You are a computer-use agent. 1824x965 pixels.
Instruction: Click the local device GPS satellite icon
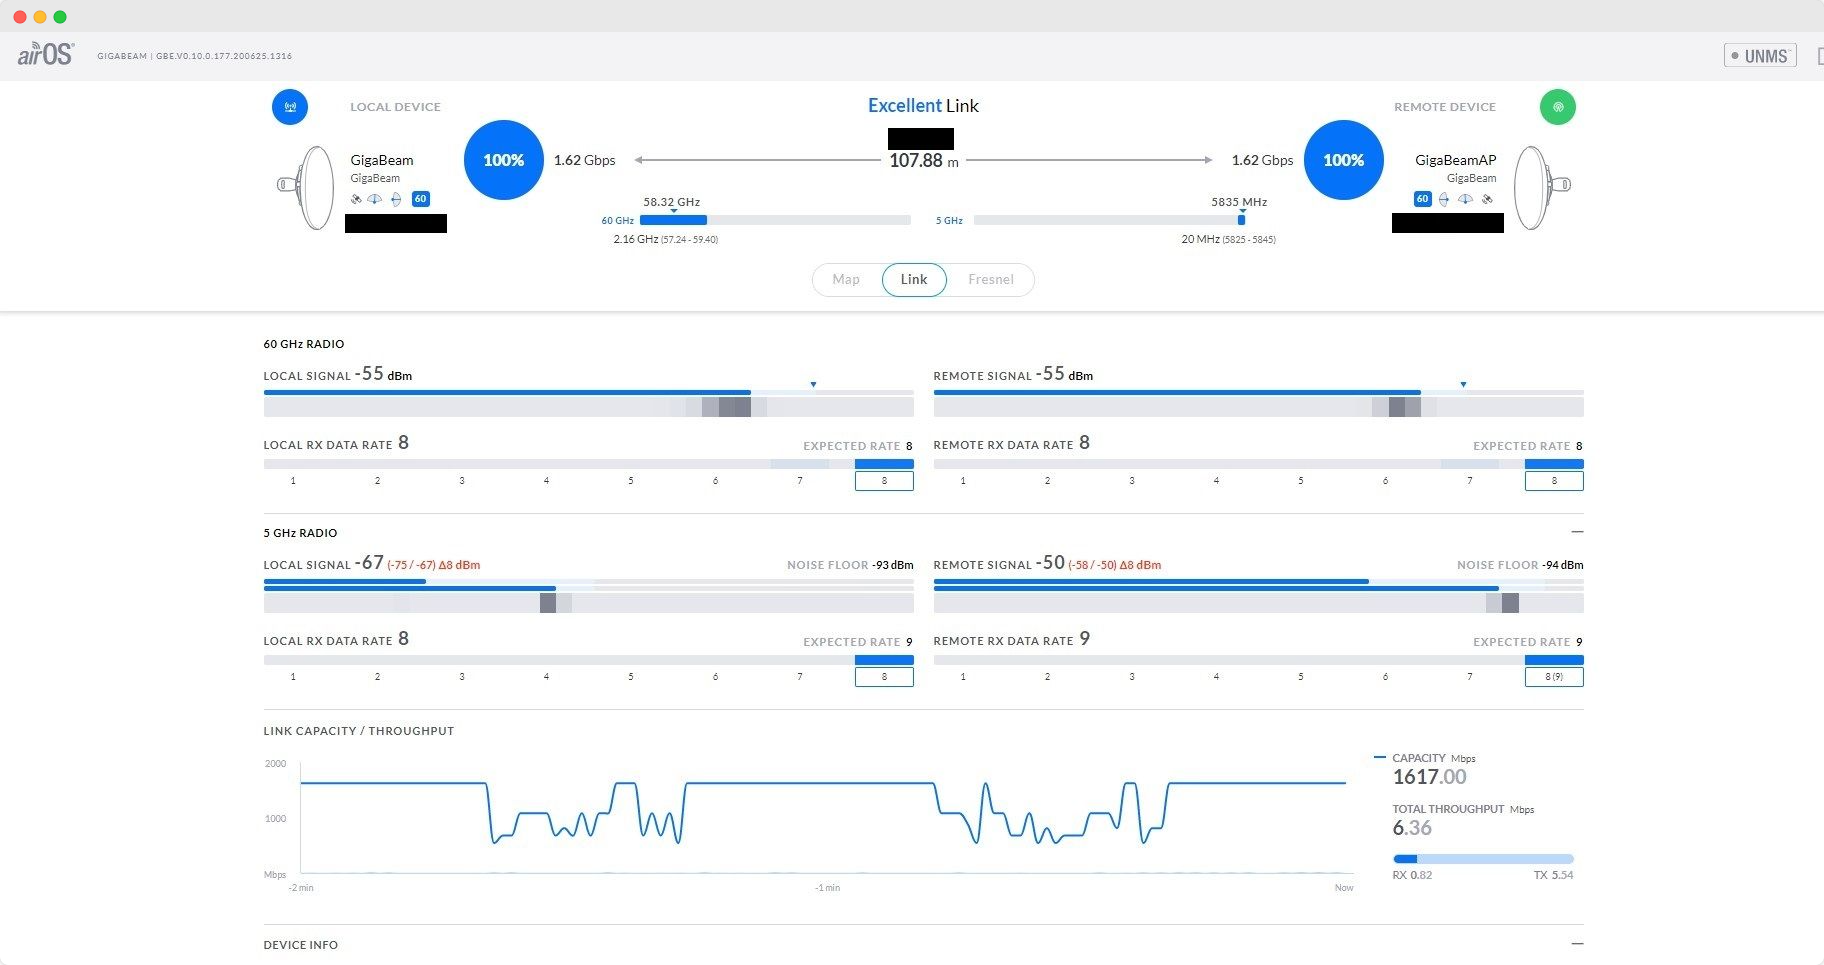coord(356,199)
